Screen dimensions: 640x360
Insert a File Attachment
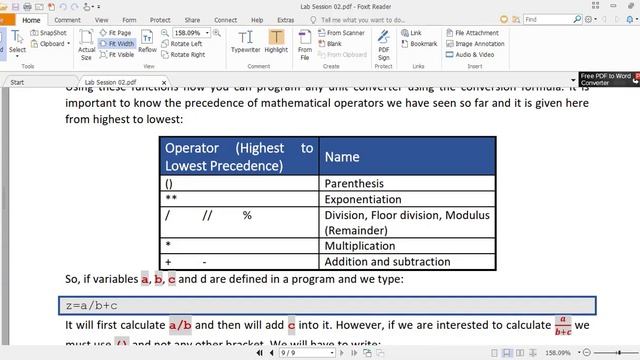coord(472,33)
